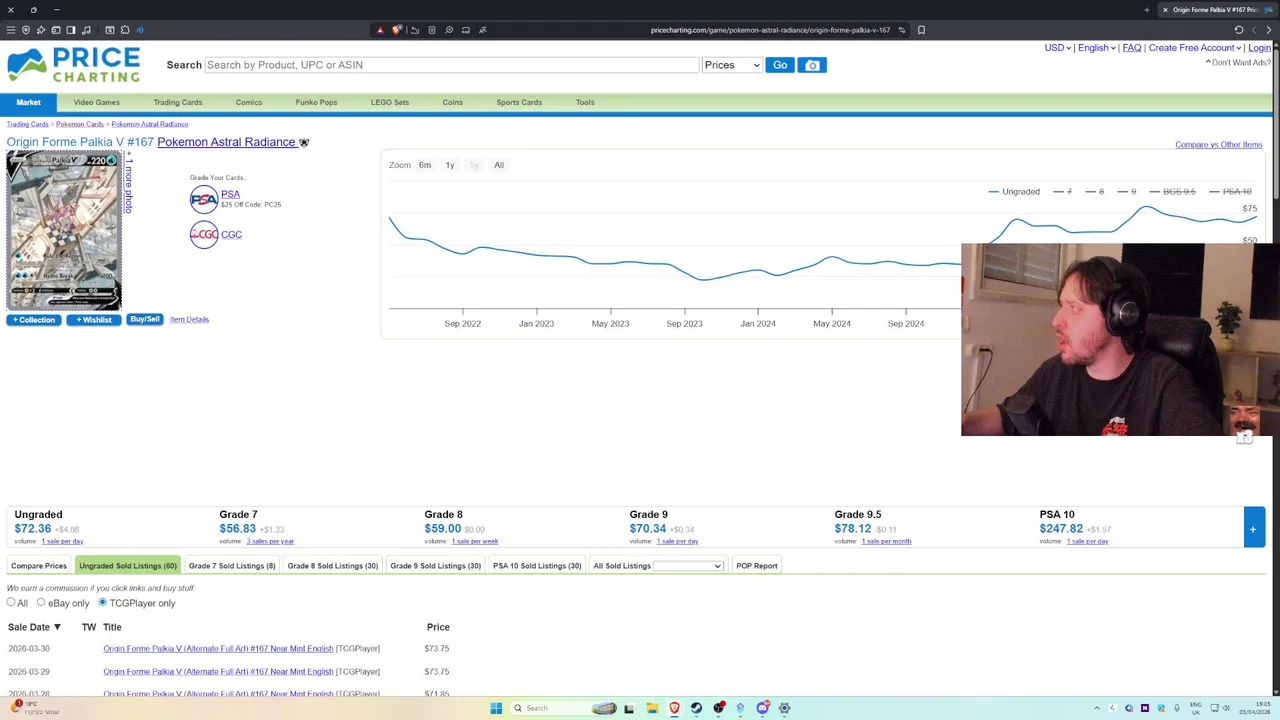Viewport: 1280px width, 720px height.
Task: Select the All listings radio button
Action: (11, 603)
